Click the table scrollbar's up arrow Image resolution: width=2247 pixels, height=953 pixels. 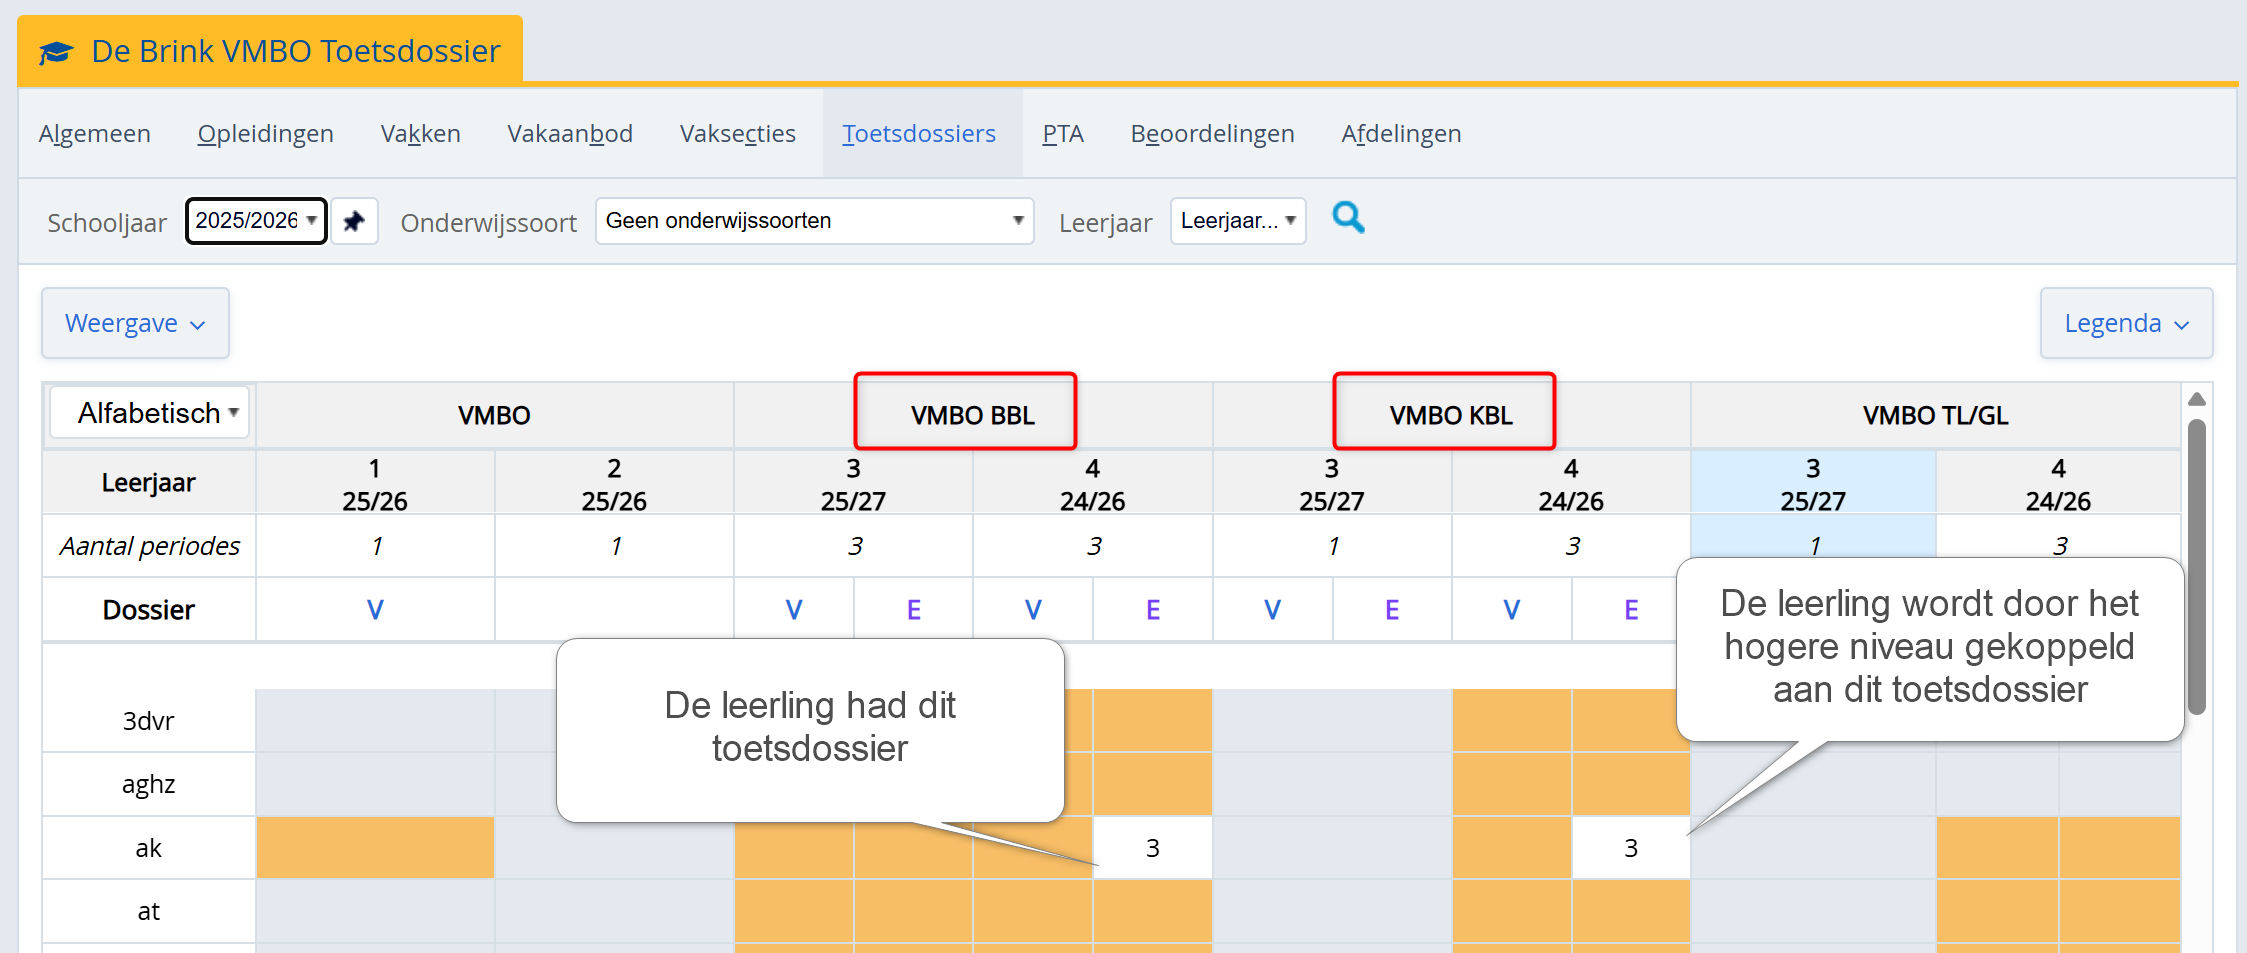point(2196,400)
